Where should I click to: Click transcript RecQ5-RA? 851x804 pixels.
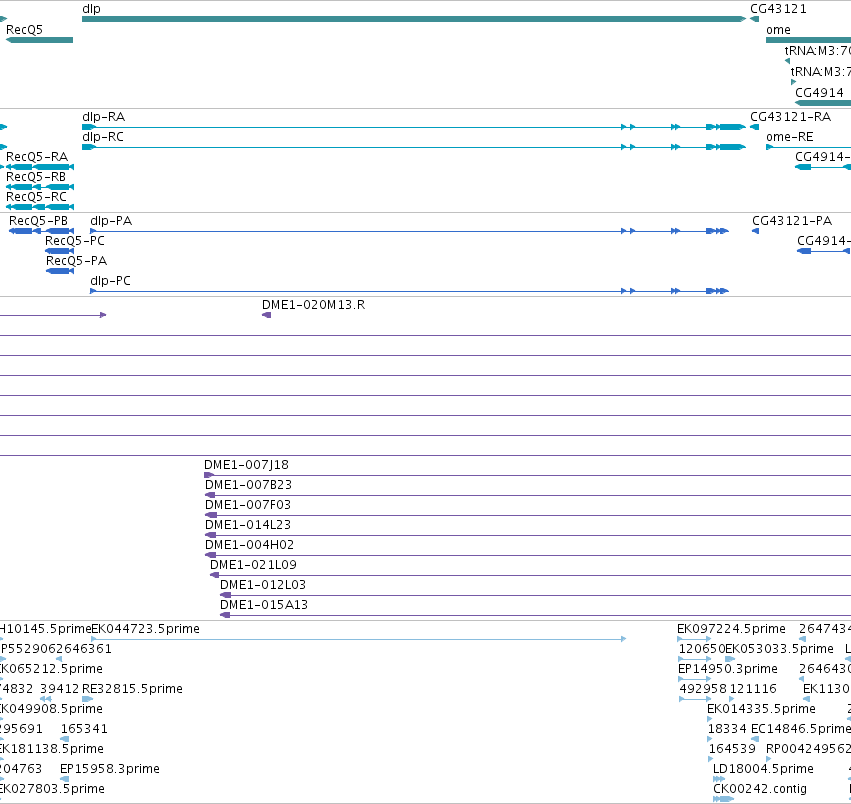click(39, 167)
